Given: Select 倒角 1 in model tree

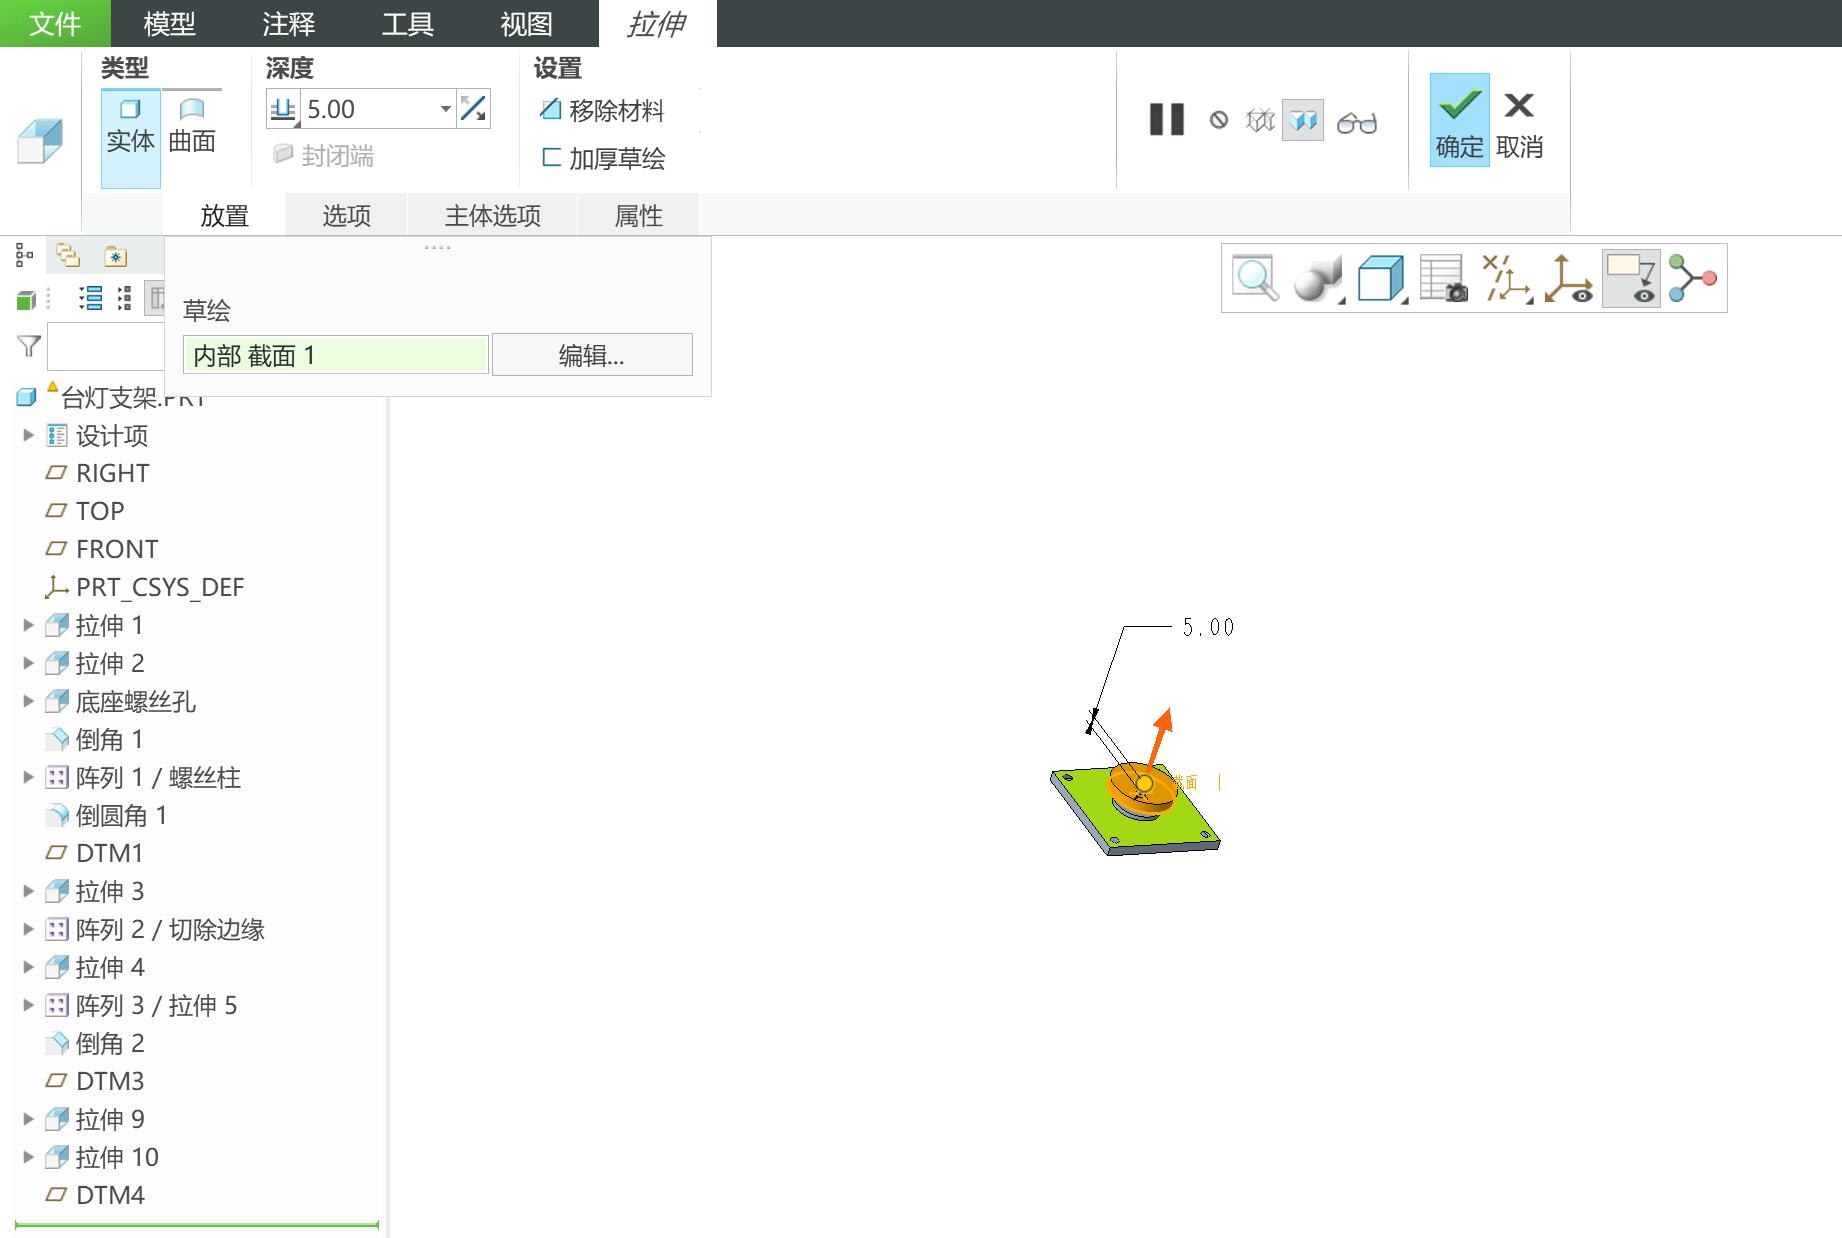Looking at the screenshot, I should [x=95, y=739].
